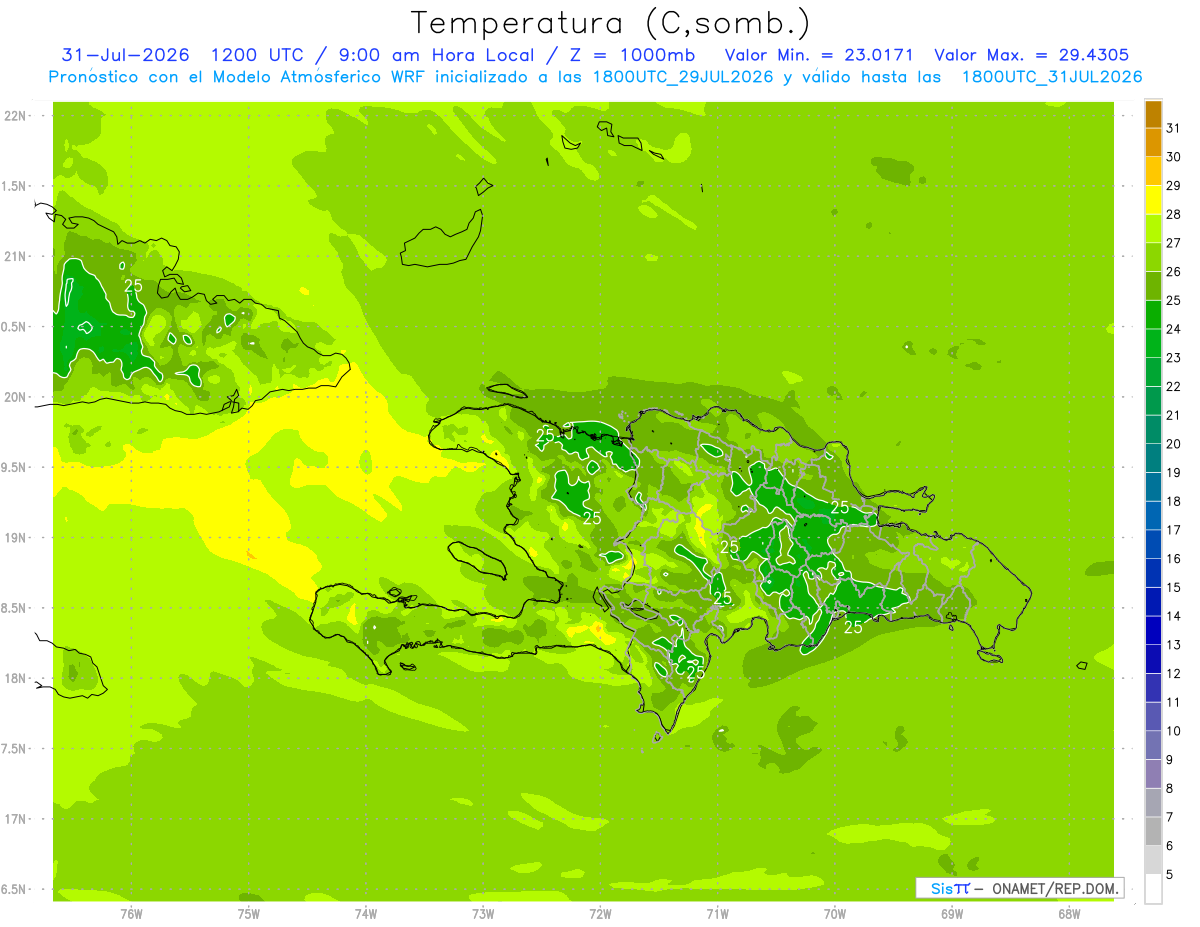Click the "7.5N" latitude label
This screenshot has height=927, width=1200.
coord(16,749)
